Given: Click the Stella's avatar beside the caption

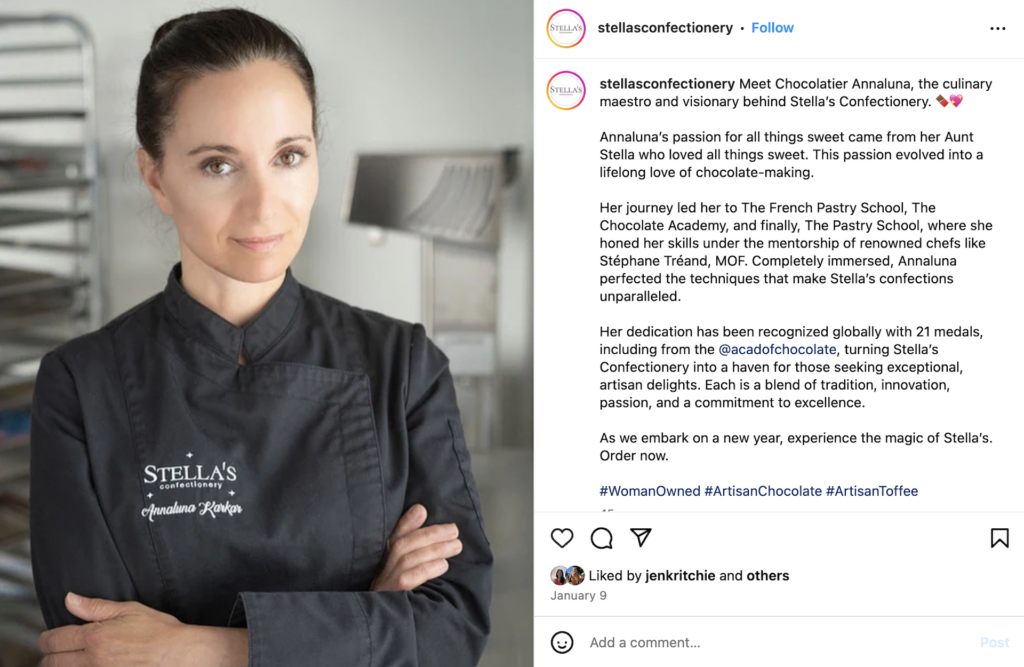Looking at the screenshot, I should pyautogui.click(x=566, y=90).
